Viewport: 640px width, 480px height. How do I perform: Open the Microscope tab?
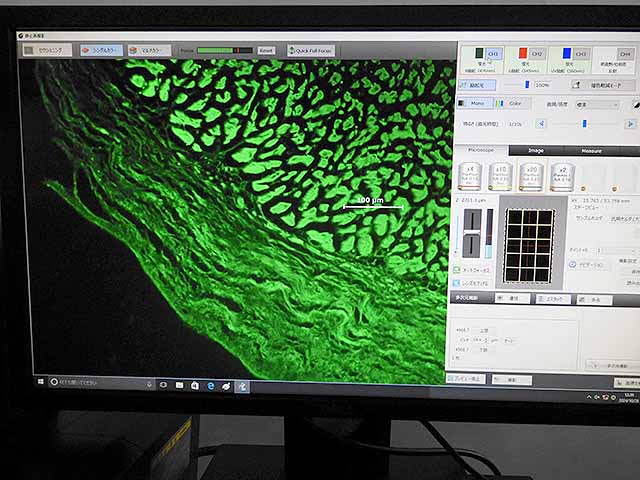(481, 150)
